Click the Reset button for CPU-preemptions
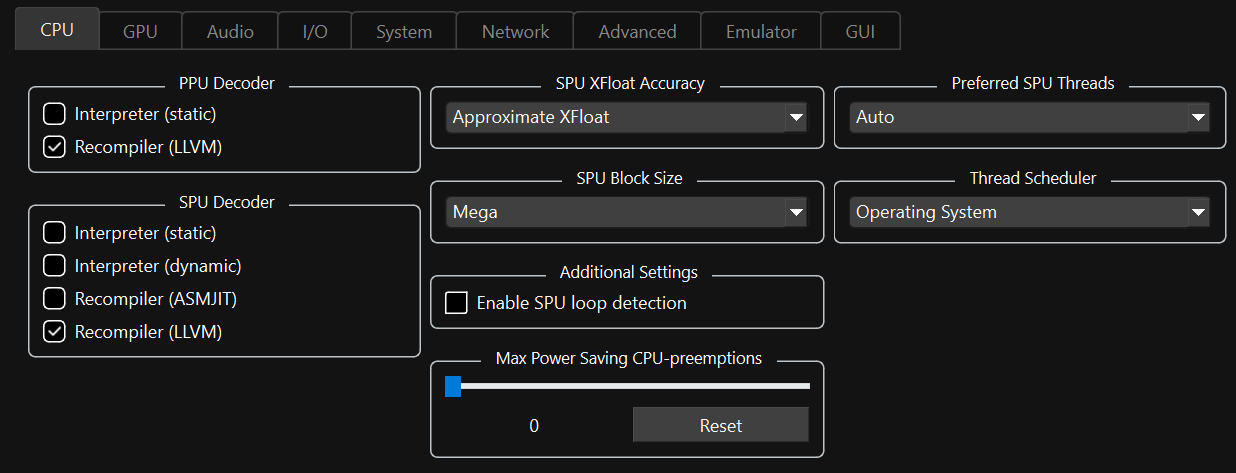1236x473 pixels. (720, 425)
